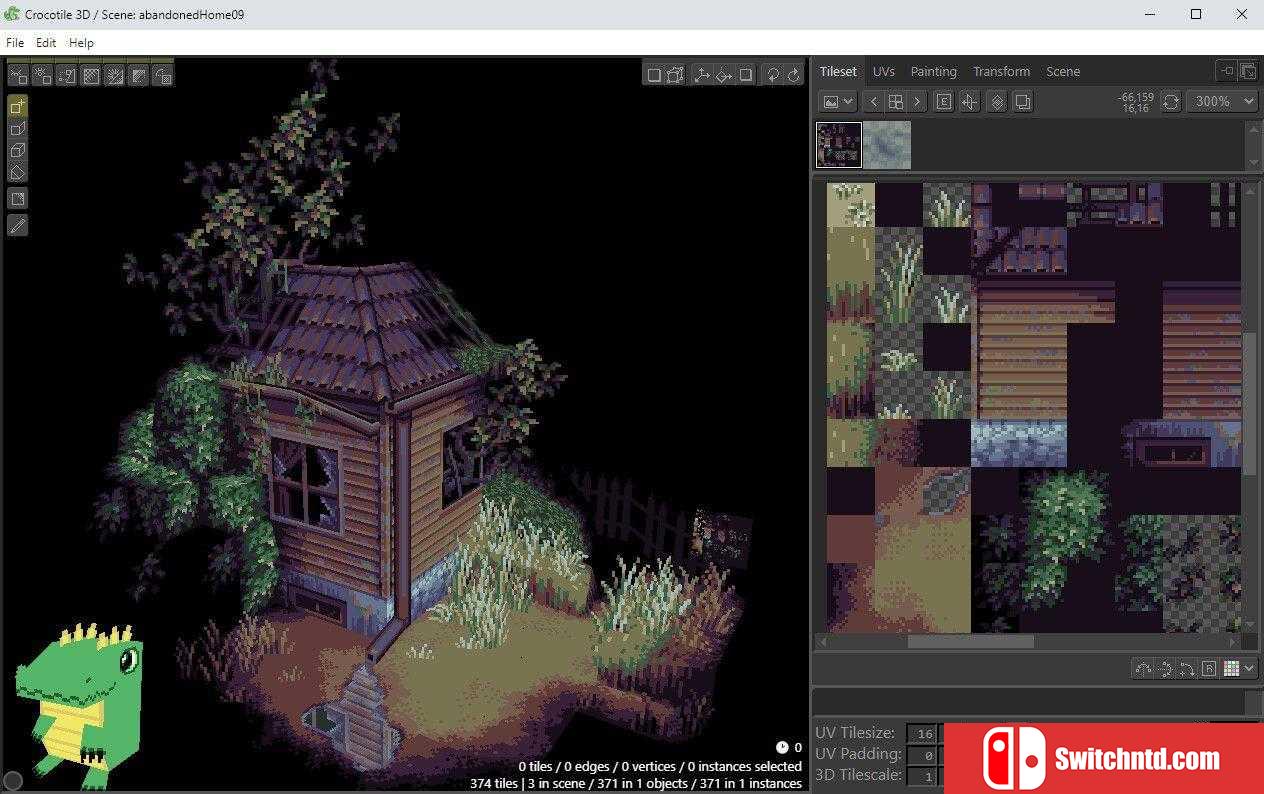1264x794 pixels.
Task: Select the second left-toolbar edit mode tool
Action: tap(18, 128)
